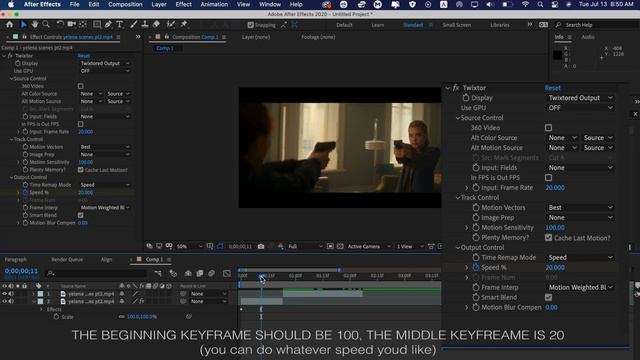640x360 pixels.
Task: Click the Search Help magnifier icon
Action: 558,25
